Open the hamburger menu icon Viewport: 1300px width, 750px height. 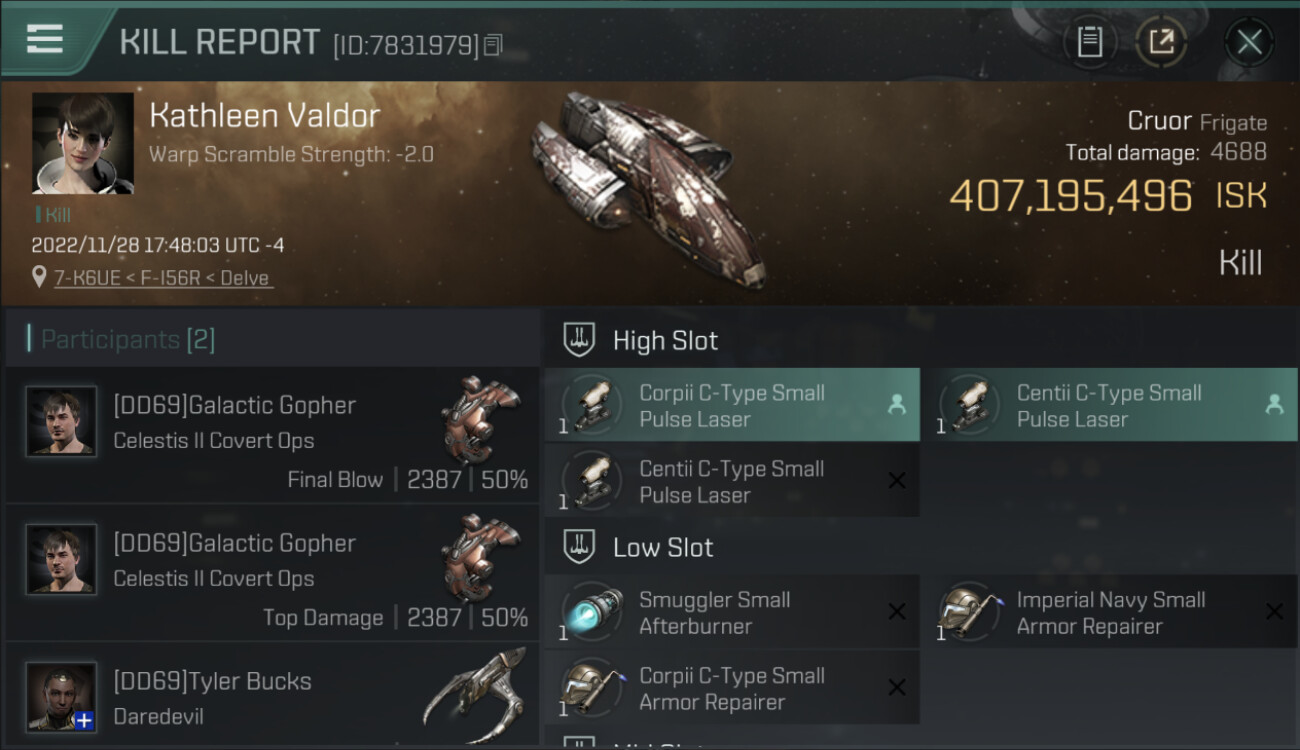(x=45, y=39)
